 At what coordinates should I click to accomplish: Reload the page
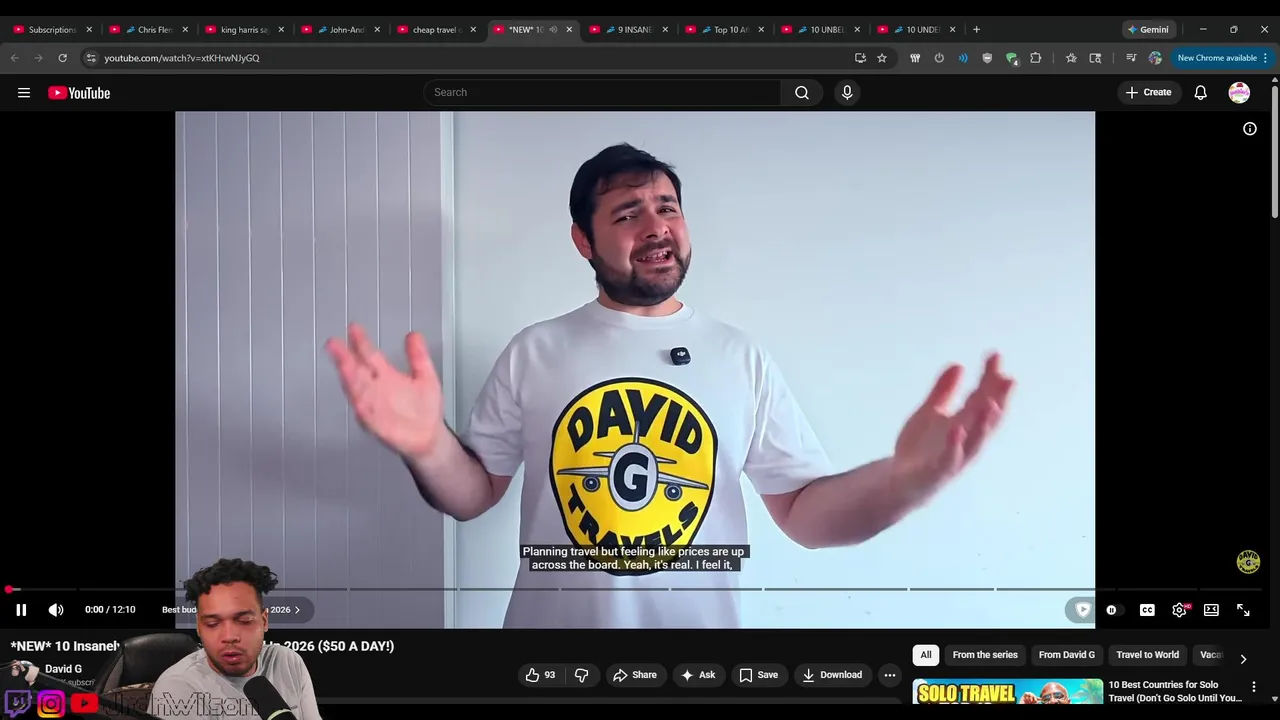(x=62, y=58)
